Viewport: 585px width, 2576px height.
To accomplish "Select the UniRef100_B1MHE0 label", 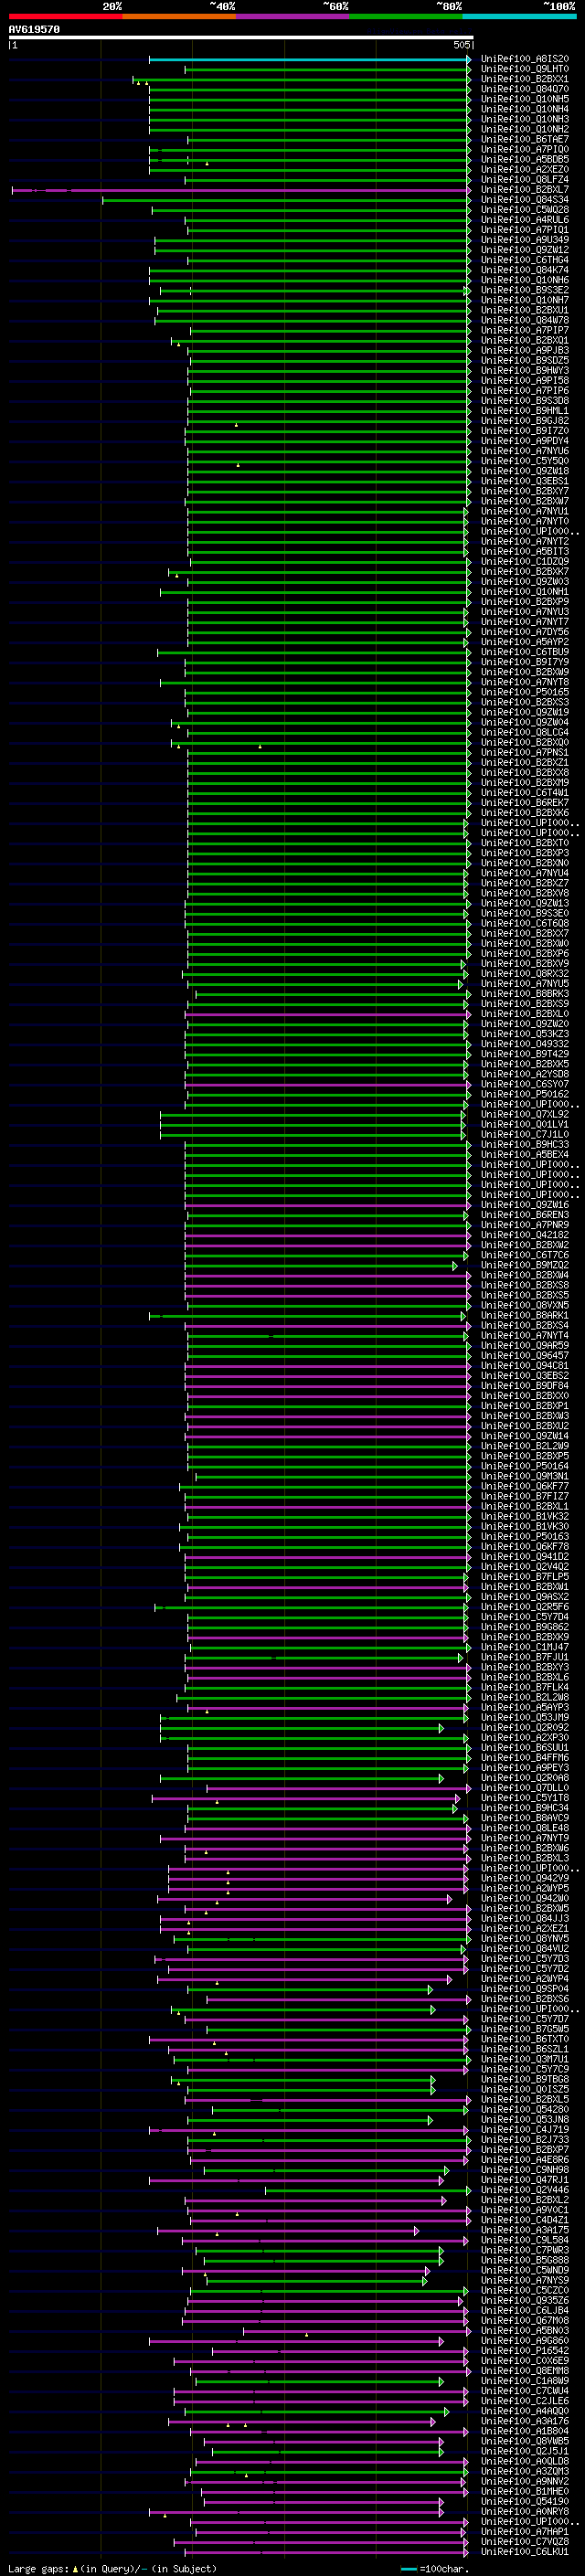I will 525,2491.
